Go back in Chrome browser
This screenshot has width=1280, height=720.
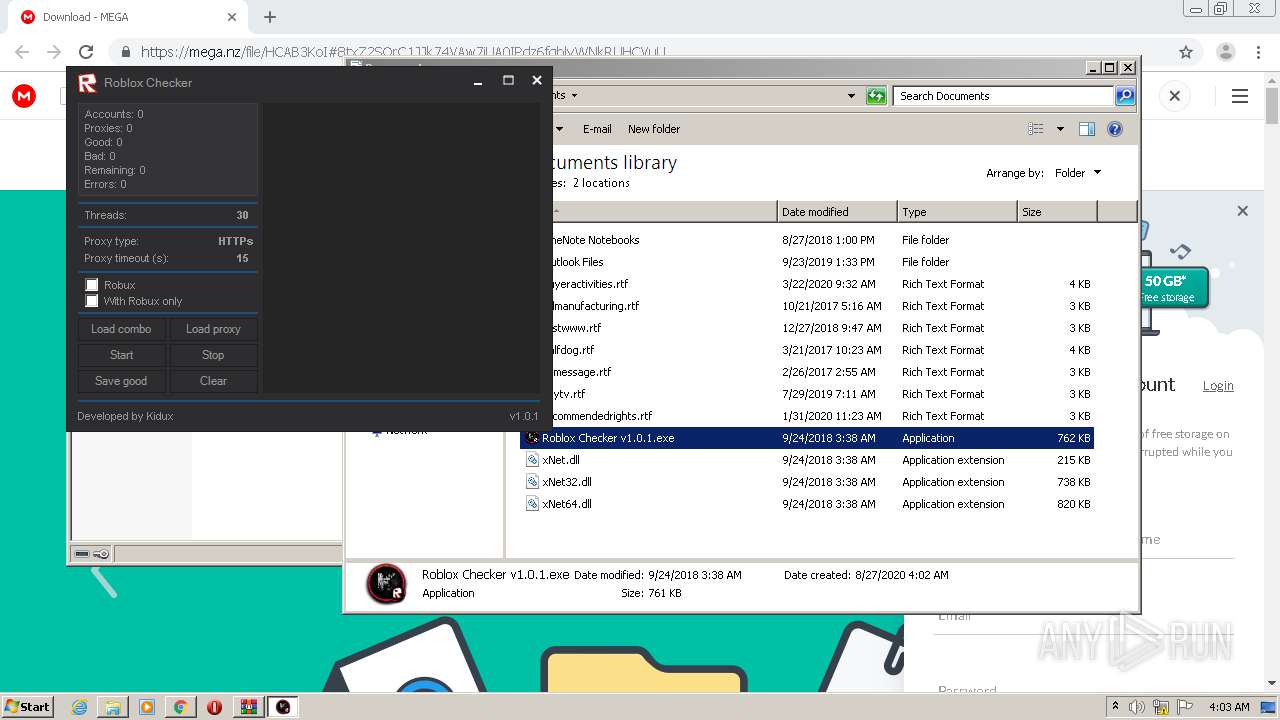click(x=22, y=52)
